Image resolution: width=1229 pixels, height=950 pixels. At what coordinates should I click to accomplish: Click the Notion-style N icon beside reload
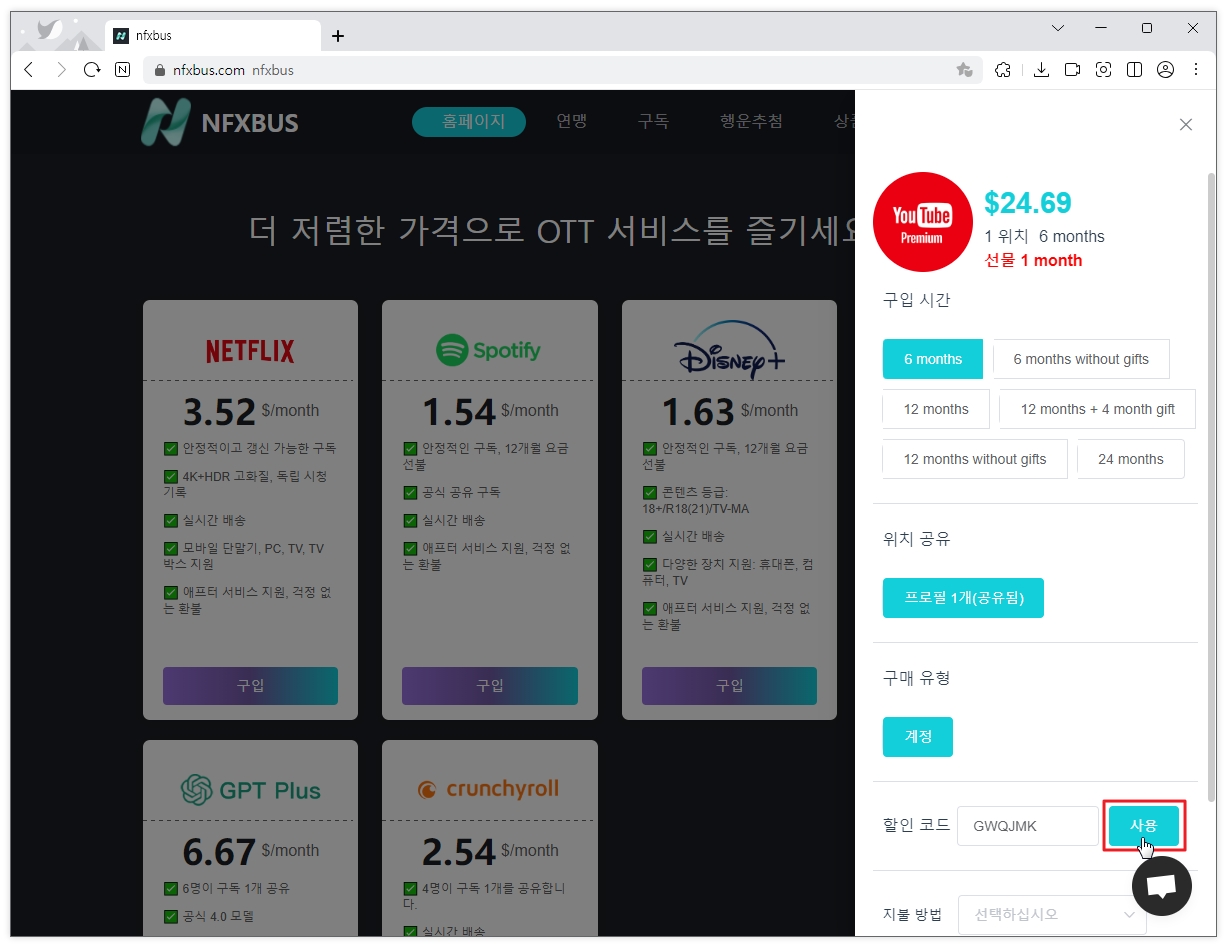[122, 69]
